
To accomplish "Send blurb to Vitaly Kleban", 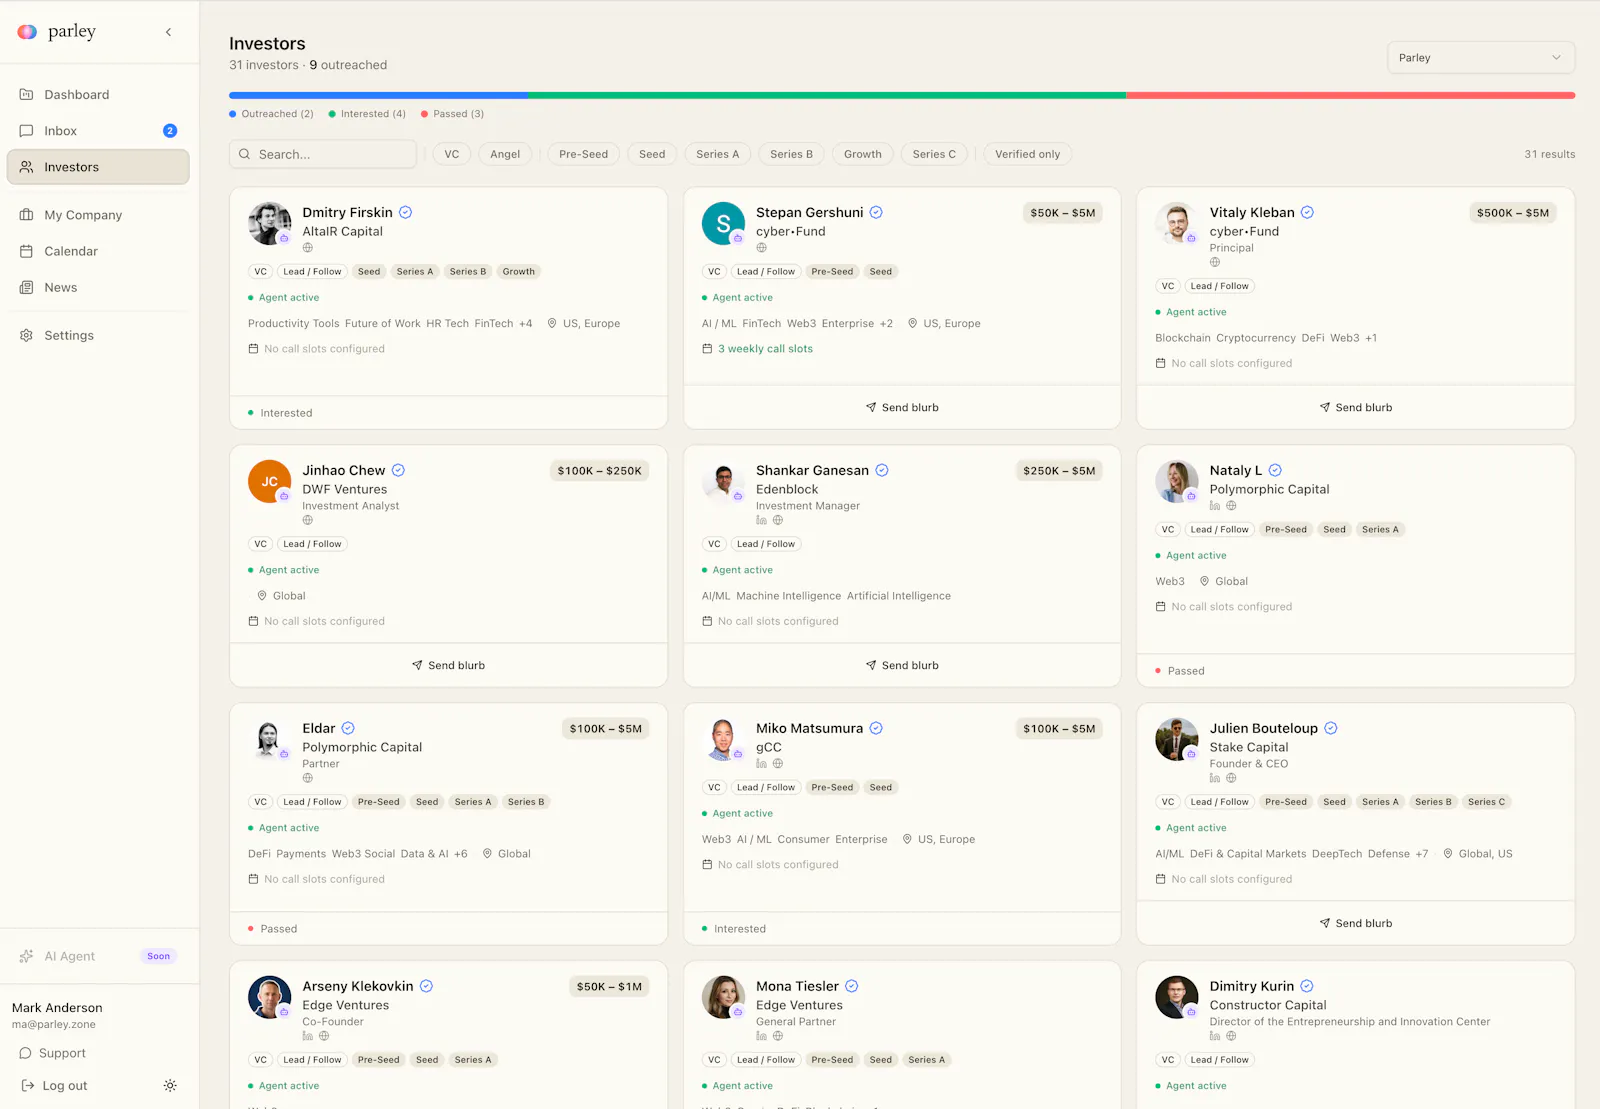I will click(1356, 407).
